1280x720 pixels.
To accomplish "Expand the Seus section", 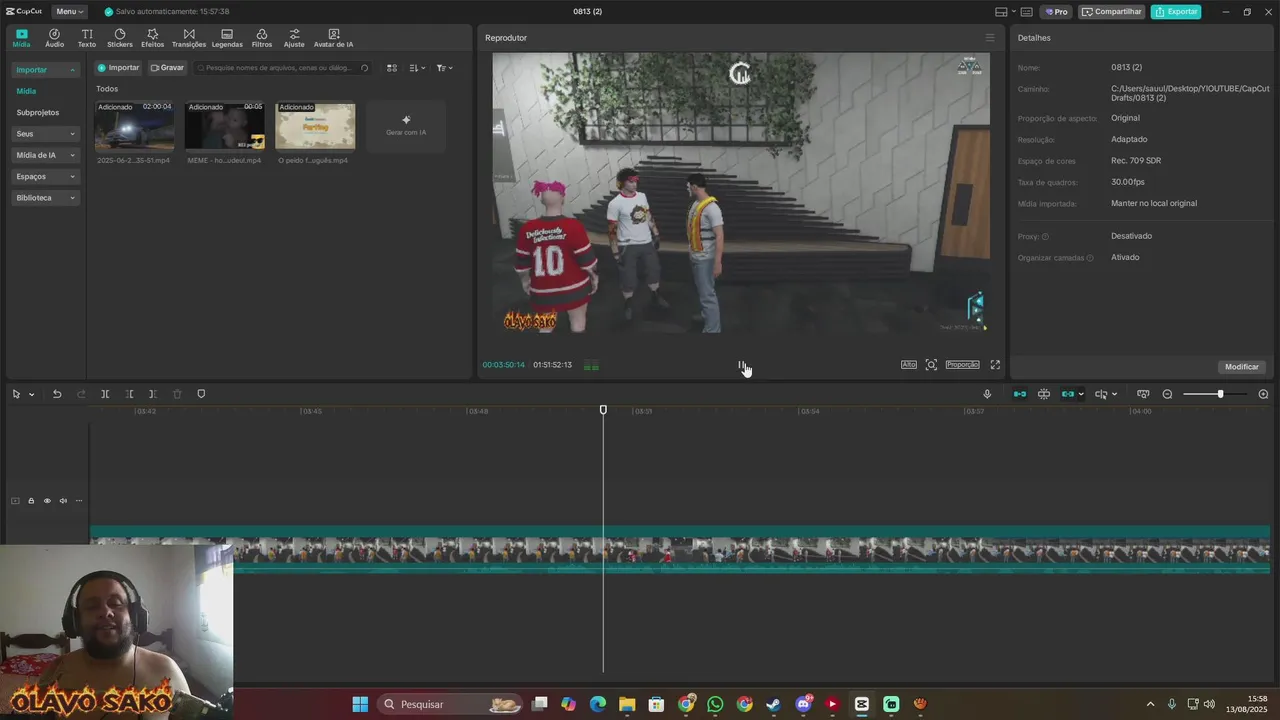I will click(45, 134).
